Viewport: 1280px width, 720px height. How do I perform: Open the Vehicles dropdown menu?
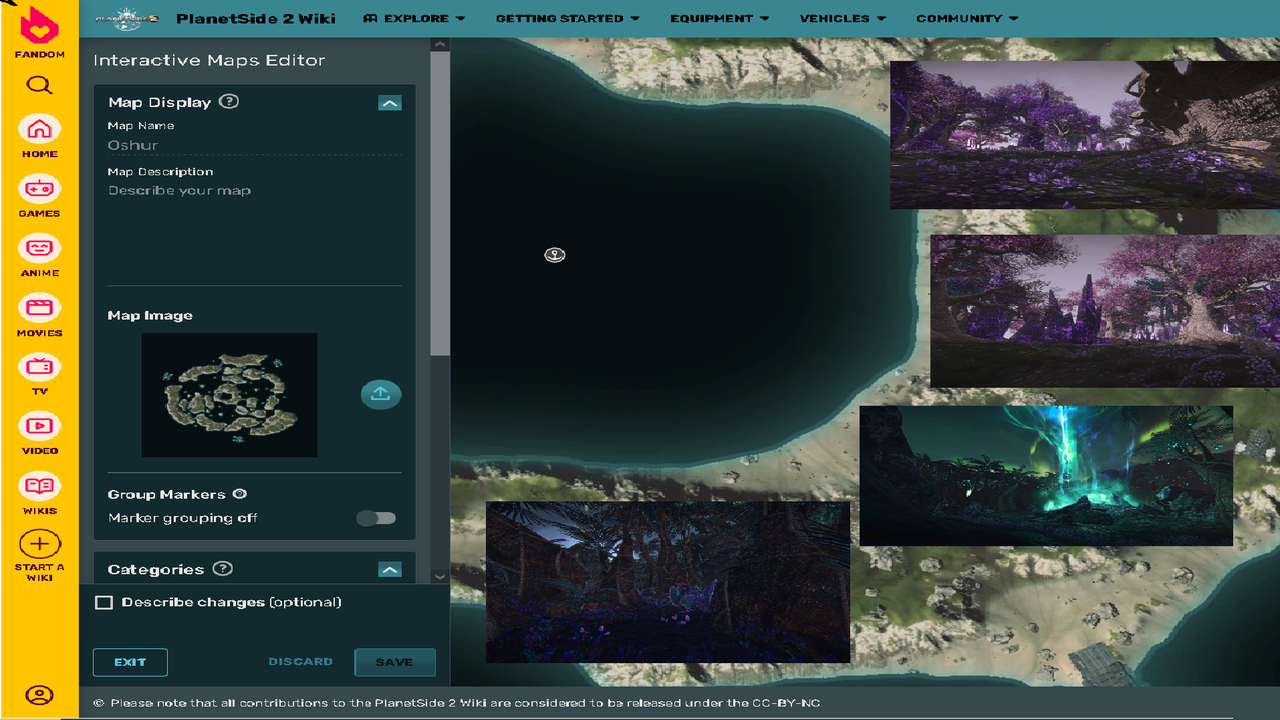843,18
